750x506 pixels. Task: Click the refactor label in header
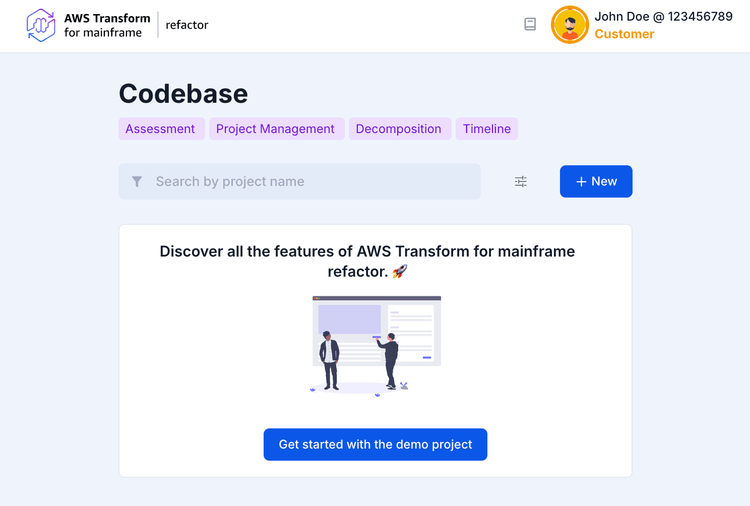click(187, 25)
